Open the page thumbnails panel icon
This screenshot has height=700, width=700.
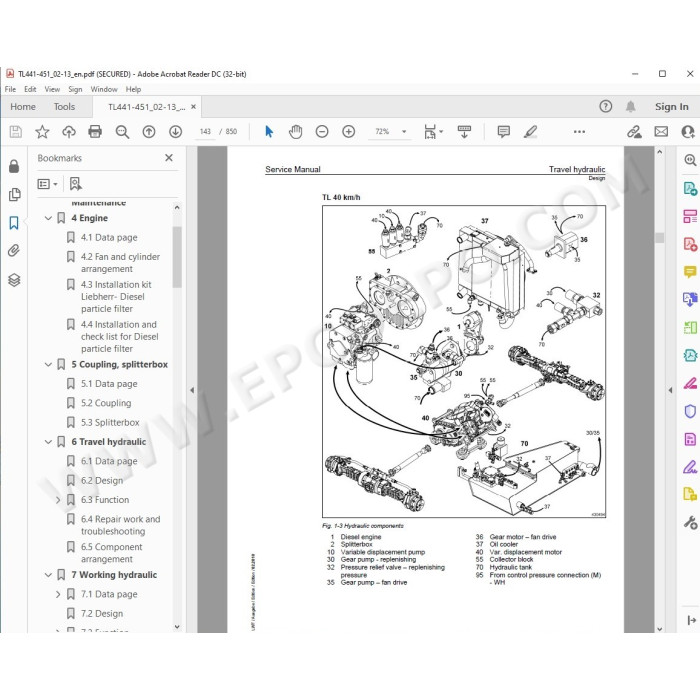coord(14,194)
